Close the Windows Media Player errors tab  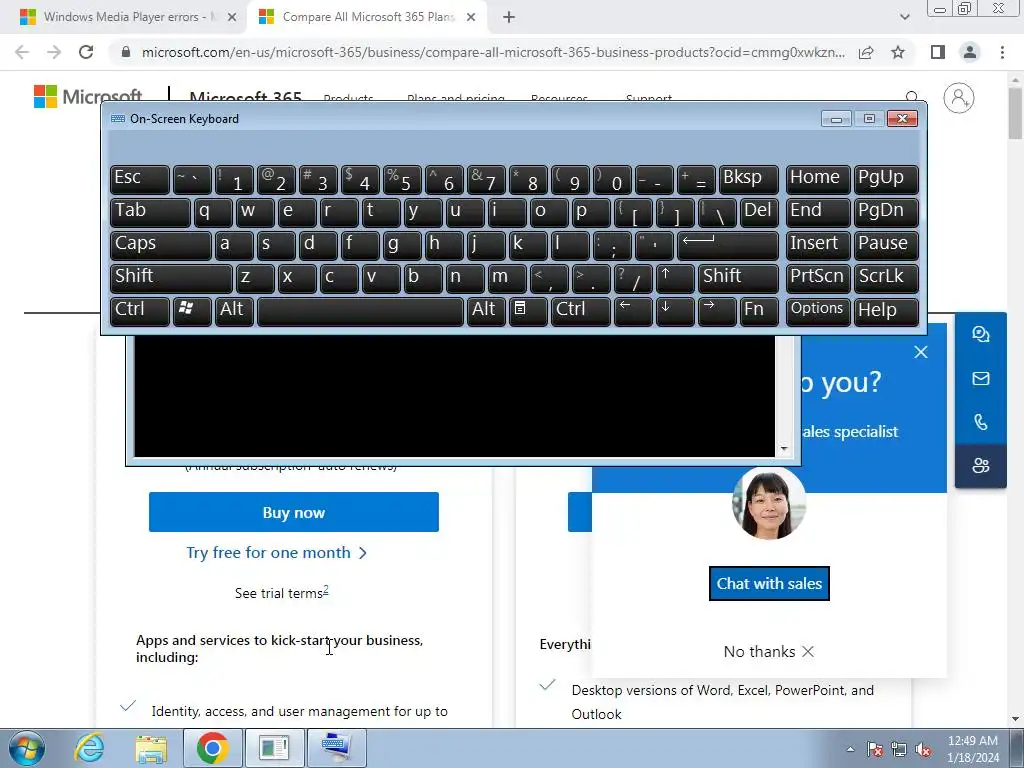pyautogui.click(x=232, y=18)
